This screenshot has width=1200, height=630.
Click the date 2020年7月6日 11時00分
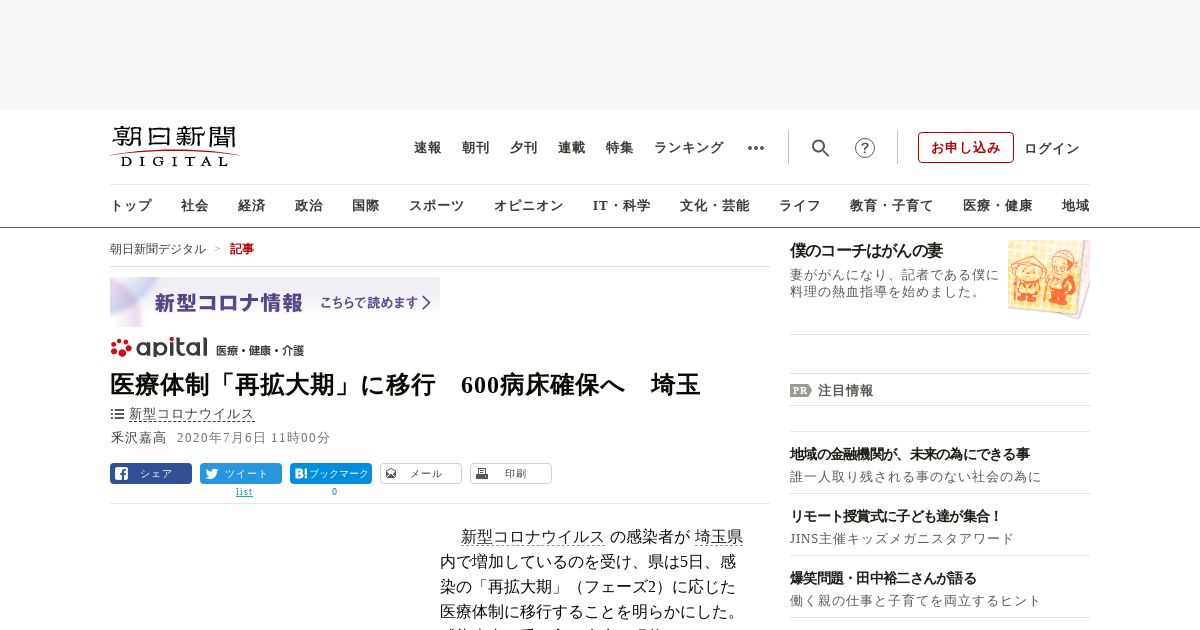click(x=253, y=438)
